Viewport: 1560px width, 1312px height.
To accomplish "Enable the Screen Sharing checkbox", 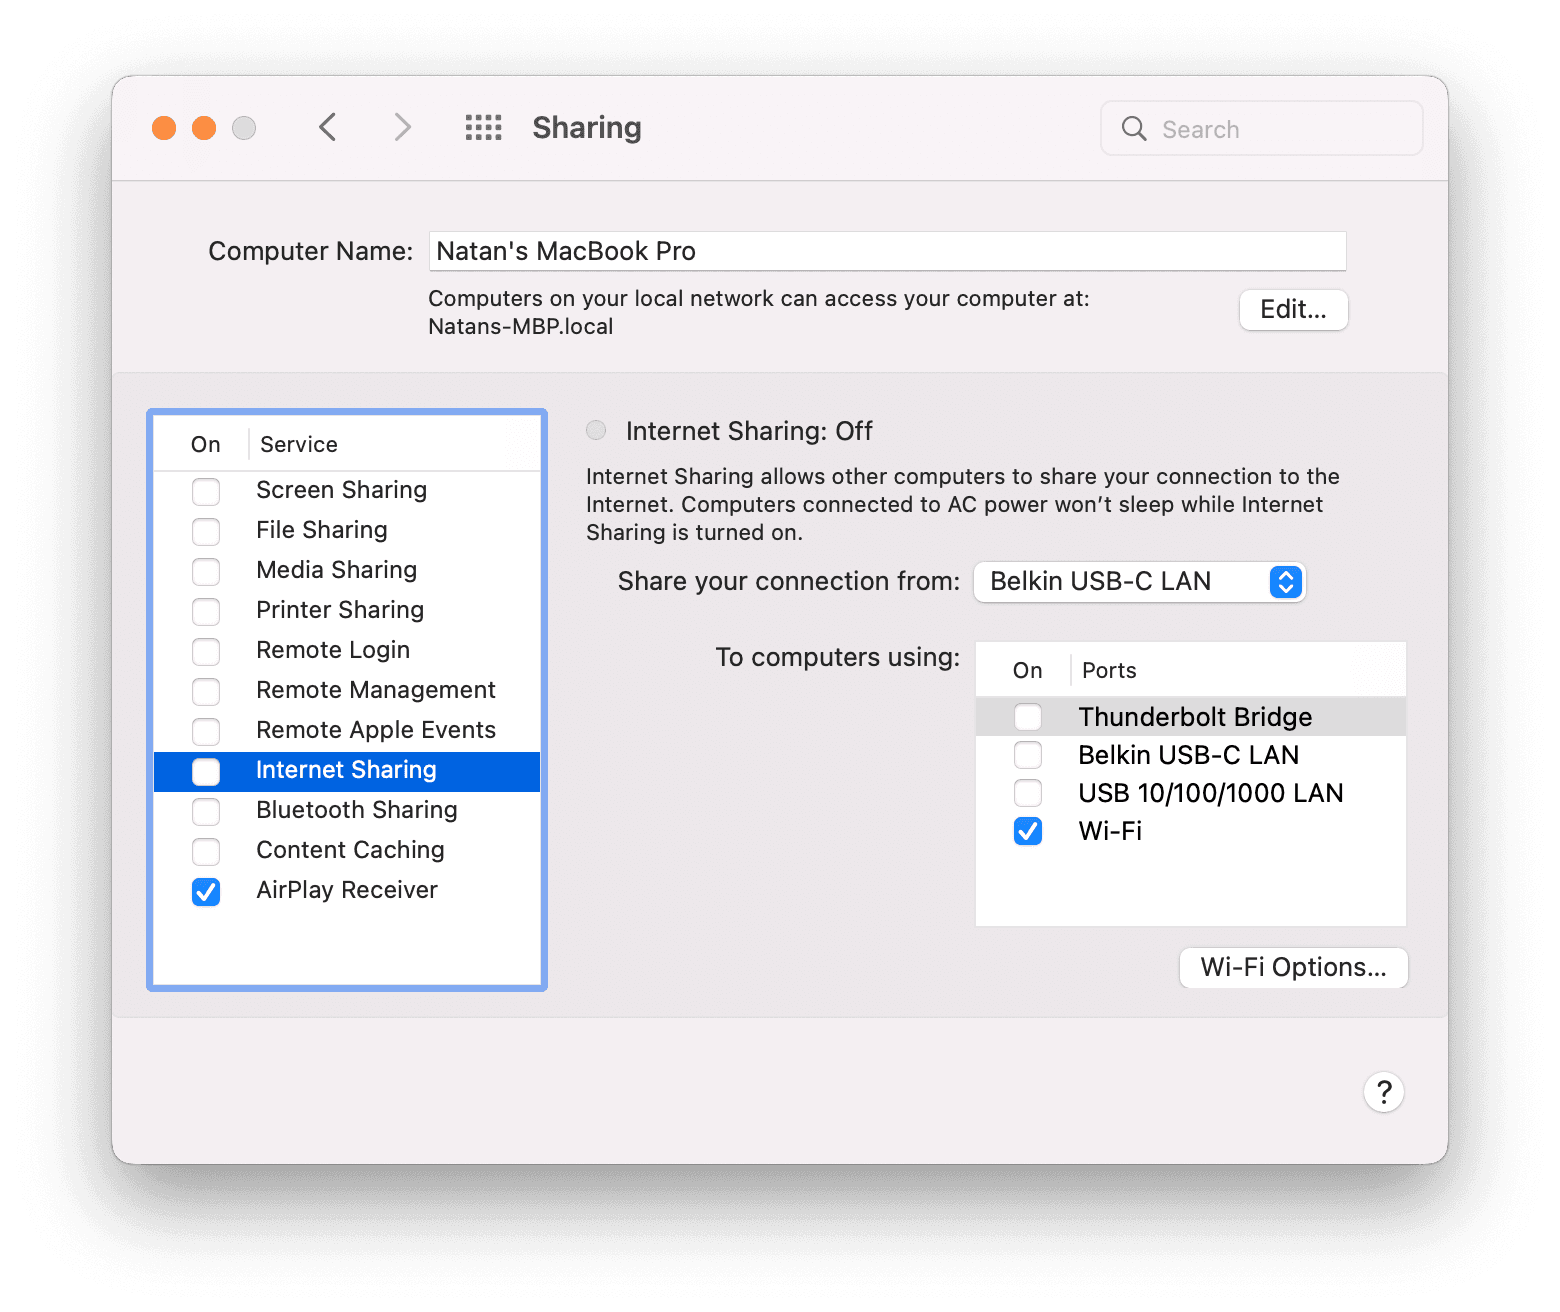I will (206, 491).
